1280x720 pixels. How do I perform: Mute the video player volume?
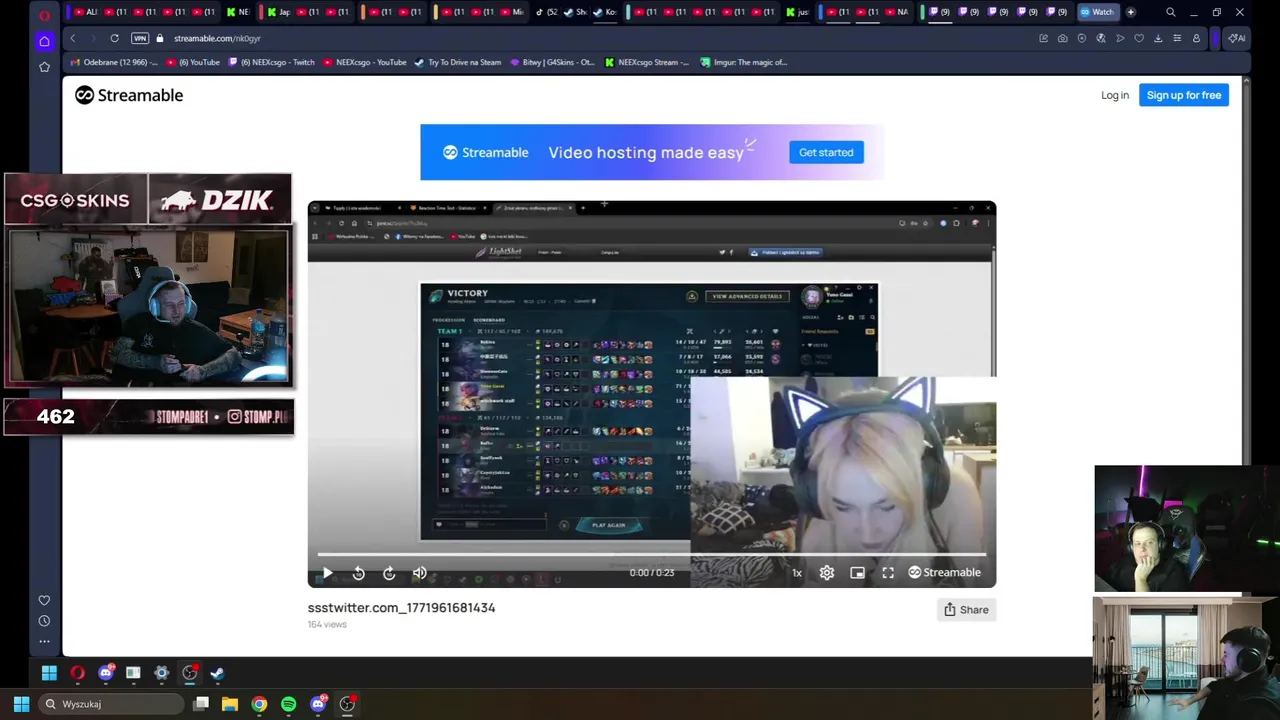[420, 573]
